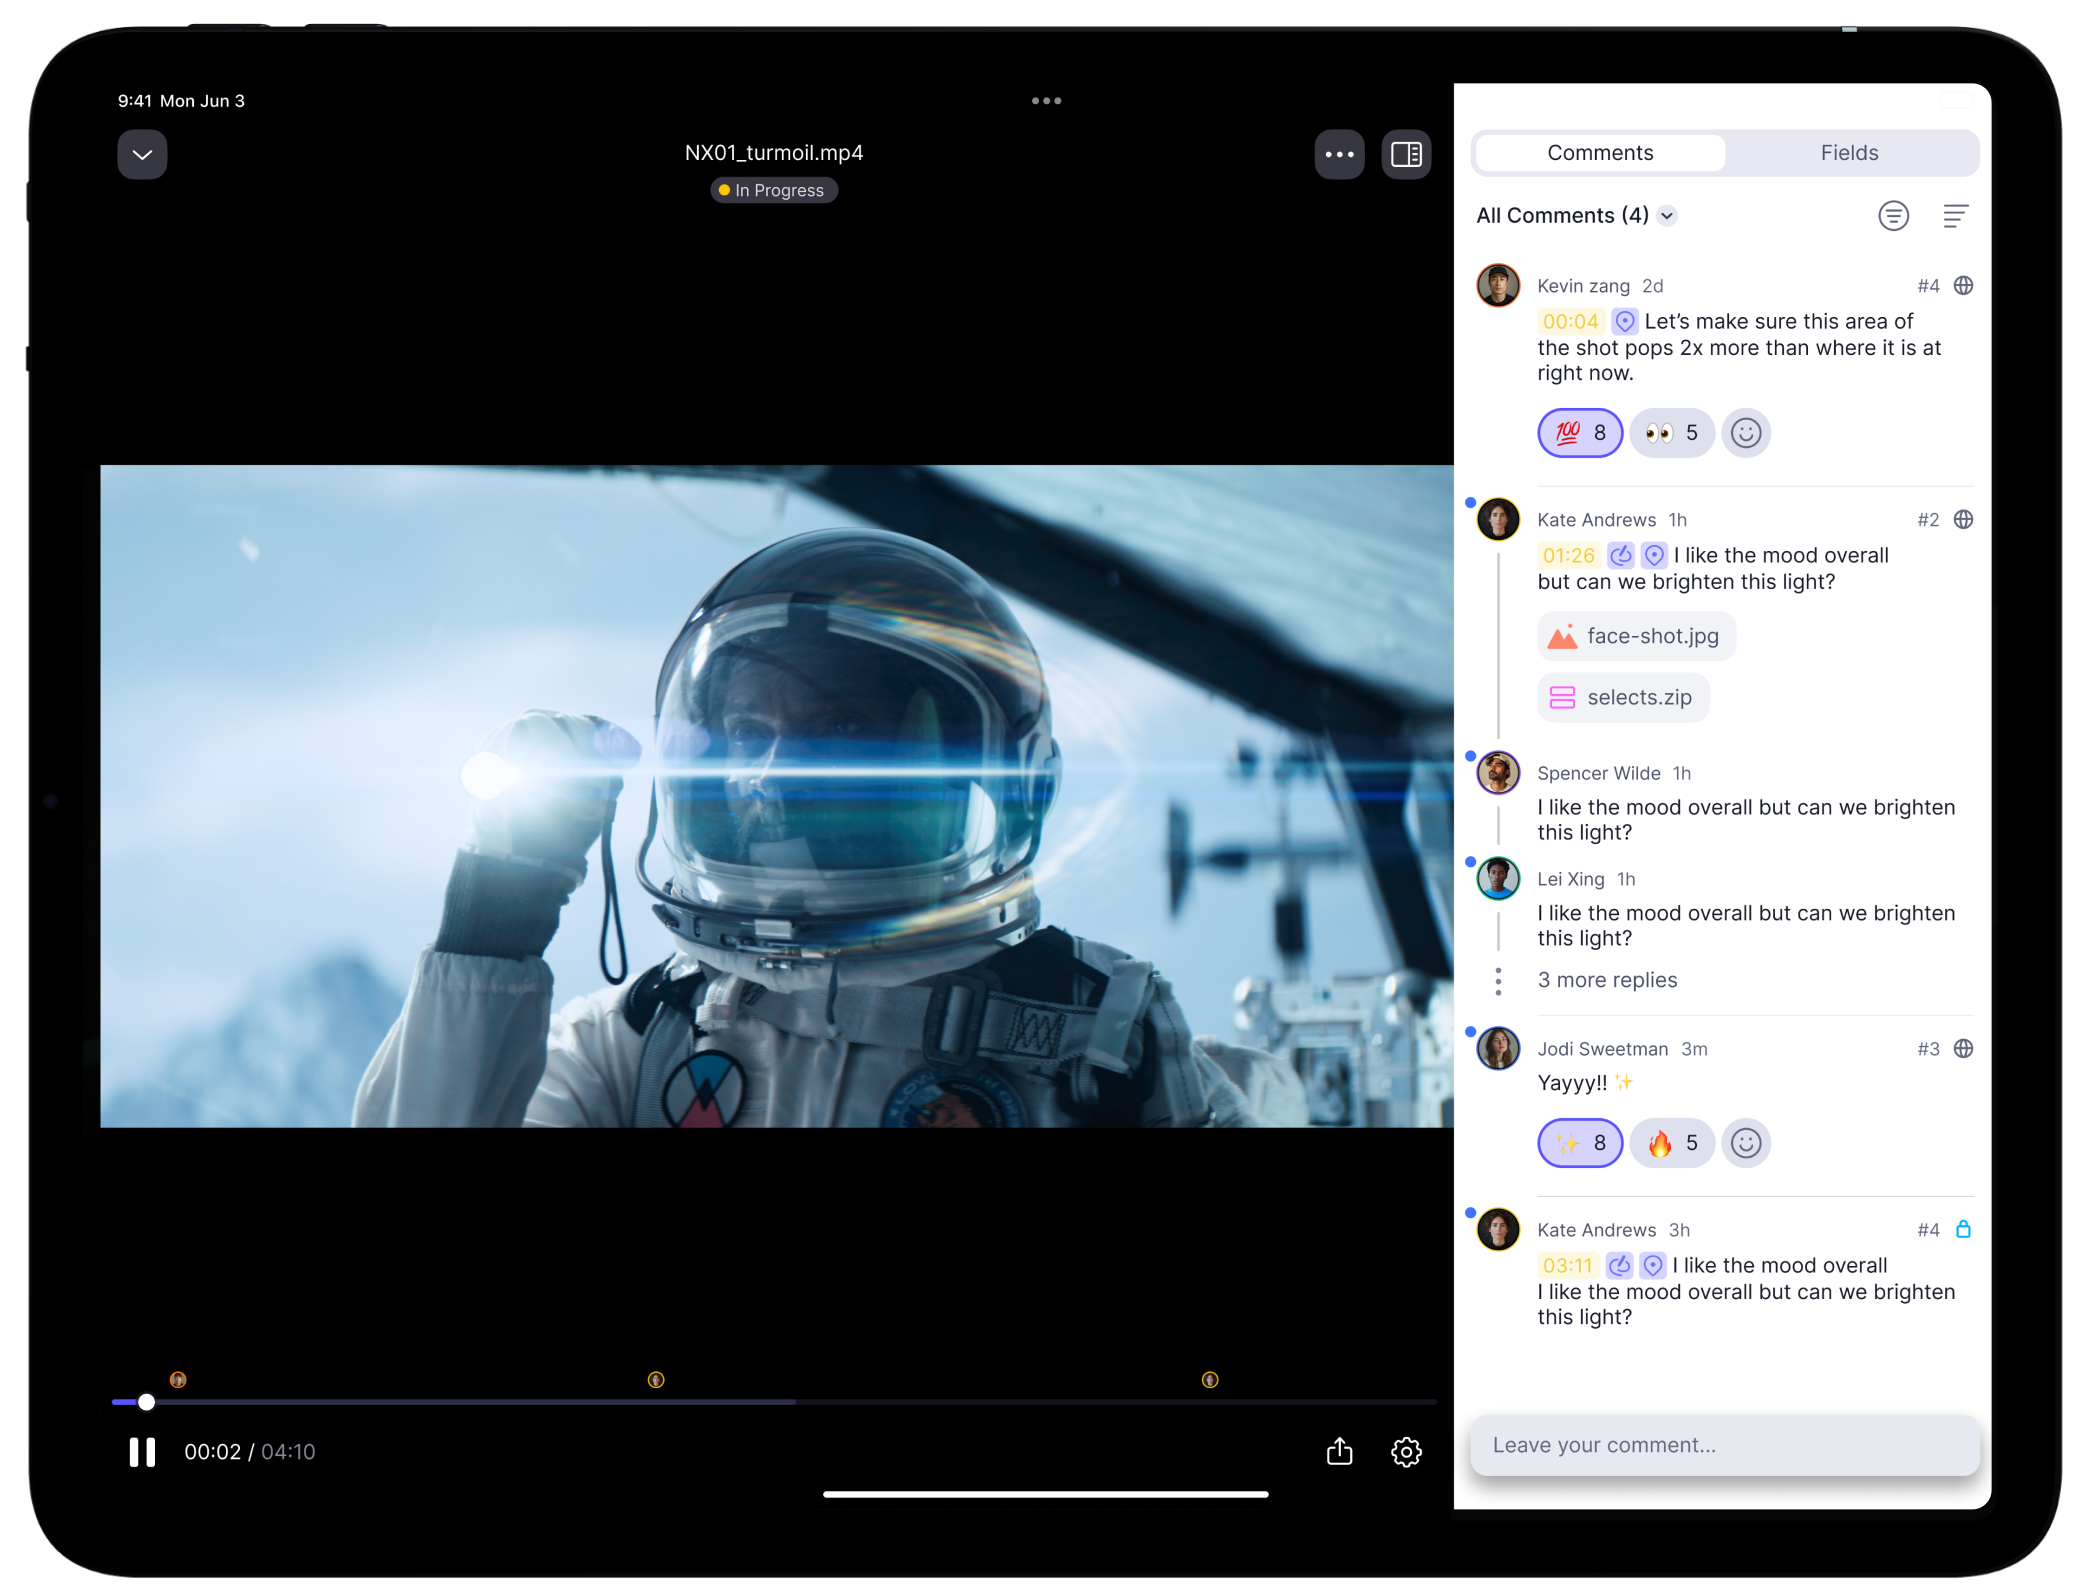Click the collapse chevron at top left
This screenshot has height=1592, width=2091.
tap(142, 154)
